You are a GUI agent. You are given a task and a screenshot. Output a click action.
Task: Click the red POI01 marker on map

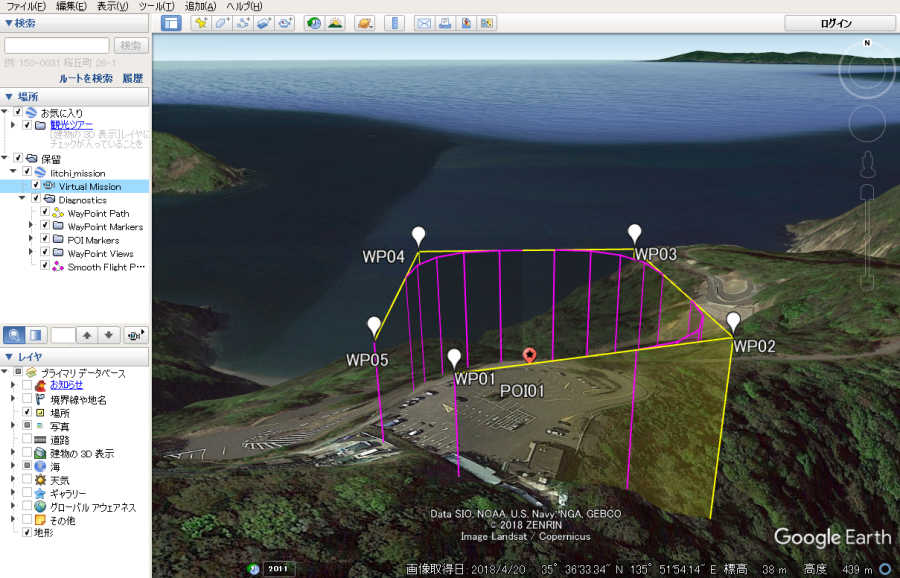pos(530,355)
